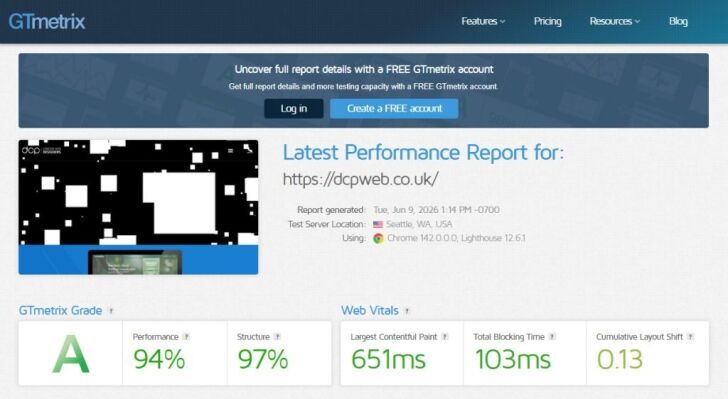
Task: Click the Uncover full report details heading
Action: [364, 69]
